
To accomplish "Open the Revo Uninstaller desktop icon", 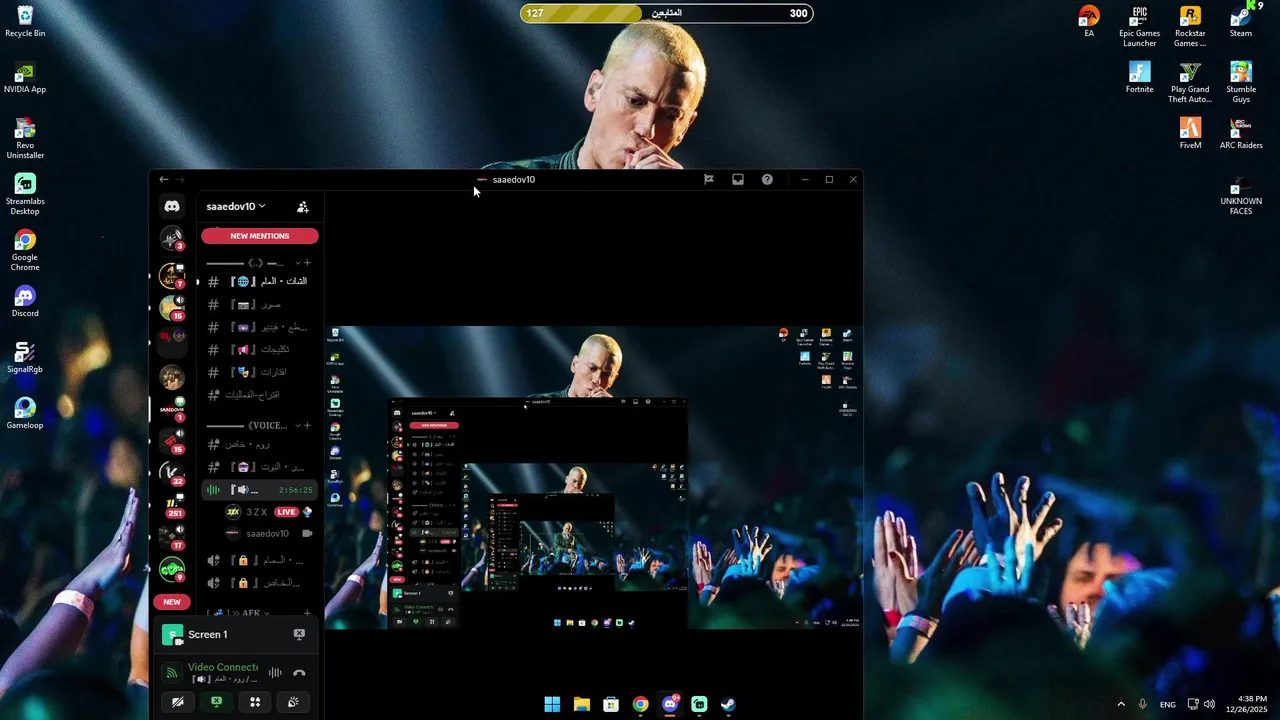I will 25,139.
